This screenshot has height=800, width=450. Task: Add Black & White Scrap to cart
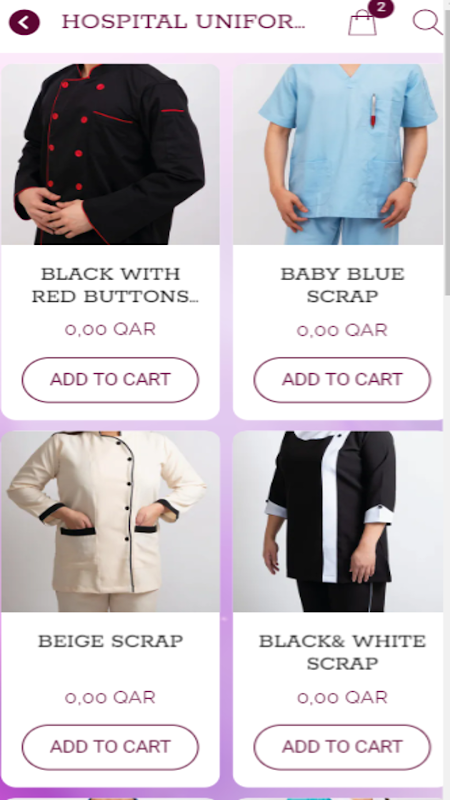[x=342, y=747]
